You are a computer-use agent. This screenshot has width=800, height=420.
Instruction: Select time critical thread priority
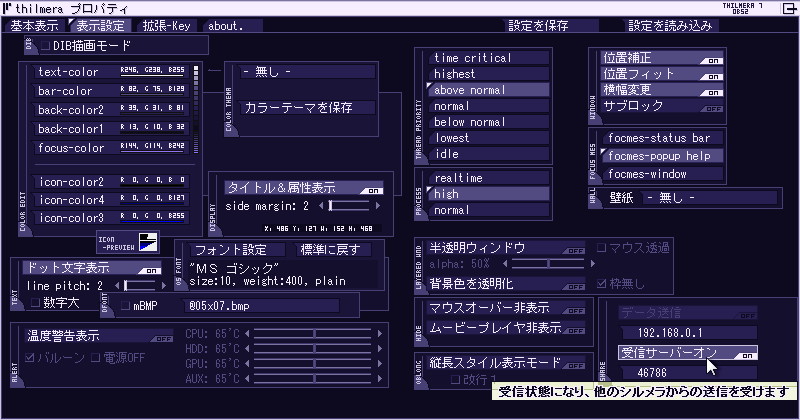489,58
